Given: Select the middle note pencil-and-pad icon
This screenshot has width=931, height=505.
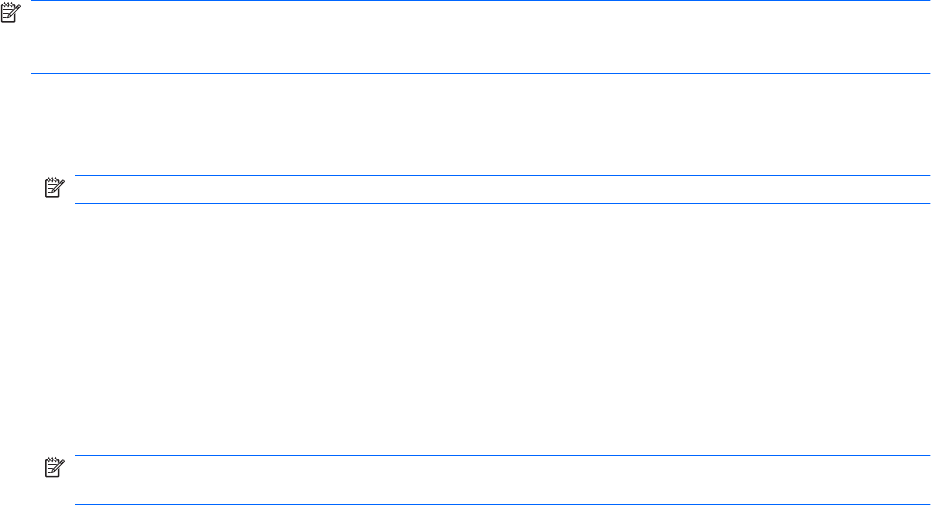Looking at the screenshot, I should (53, 186).
